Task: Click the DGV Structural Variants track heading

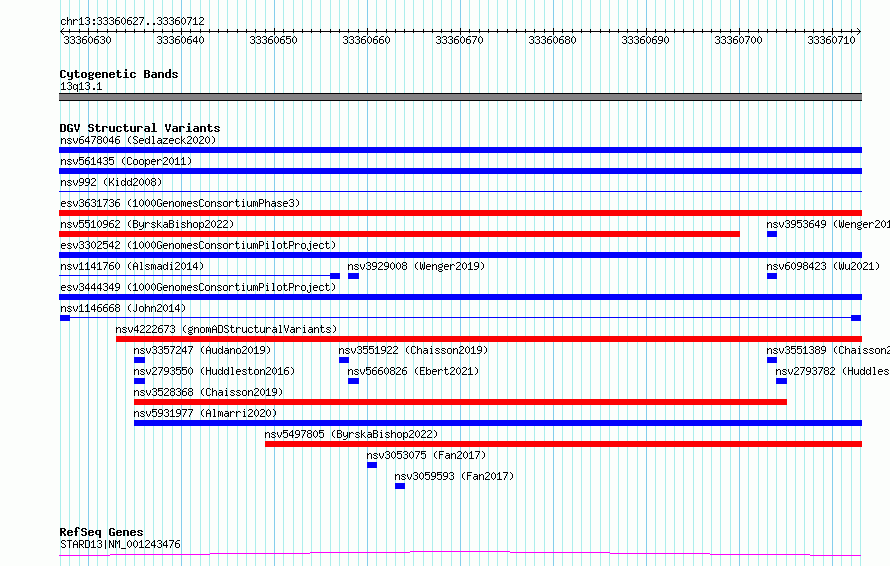Action: tap(140, 128)
